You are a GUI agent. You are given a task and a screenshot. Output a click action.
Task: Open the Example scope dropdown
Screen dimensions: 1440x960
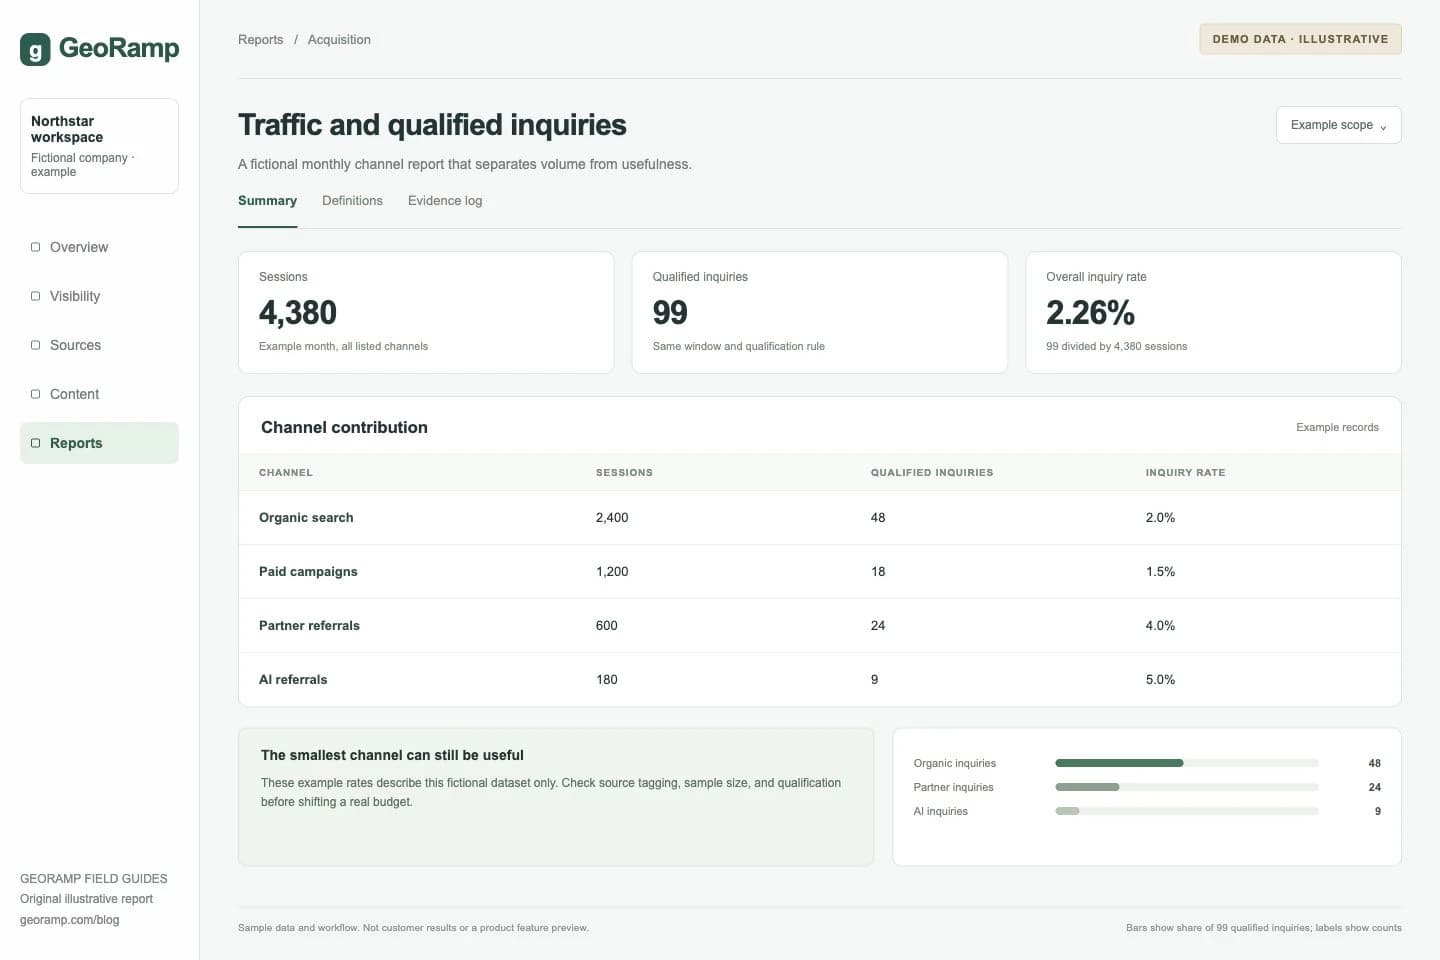(x=1338, y=125)
